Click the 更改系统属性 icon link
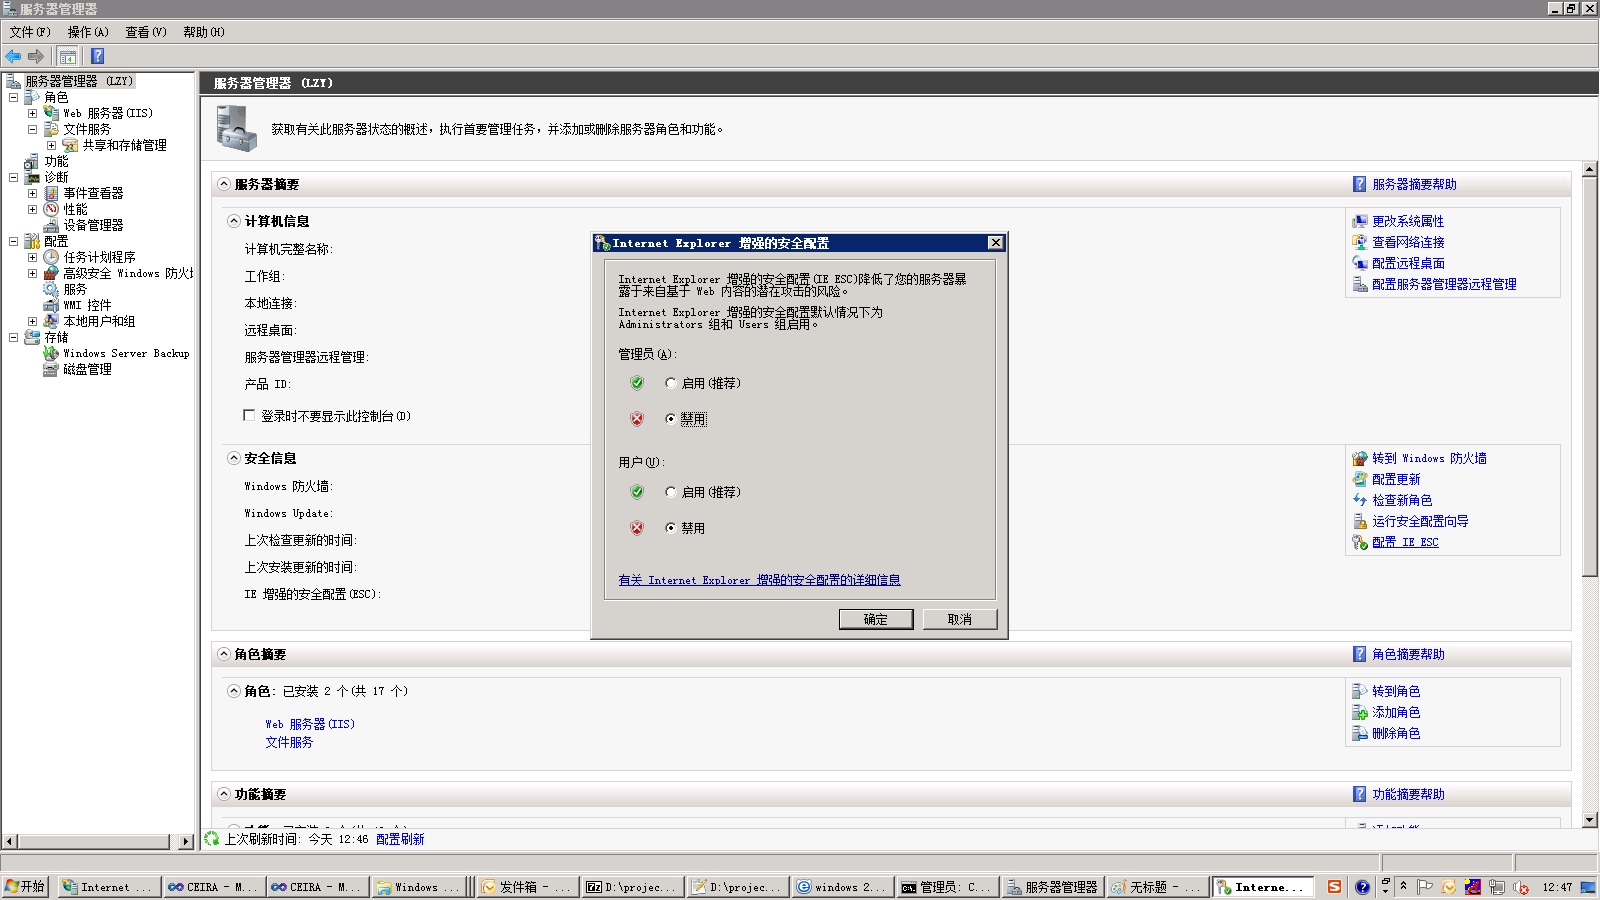Image resolution: width=1600 pixels, height=900 pixels. click(1360, 221)
